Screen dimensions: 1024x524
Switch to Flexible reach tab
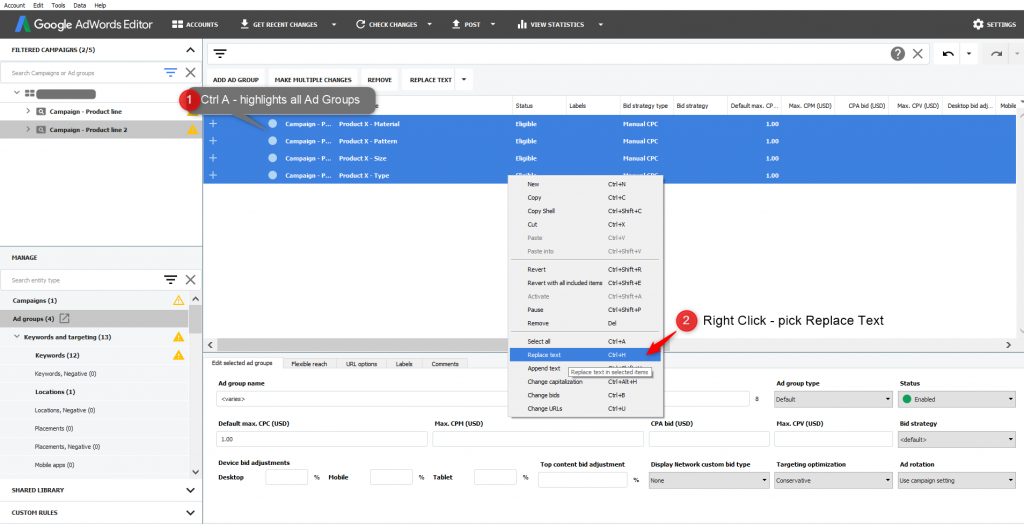310,364
